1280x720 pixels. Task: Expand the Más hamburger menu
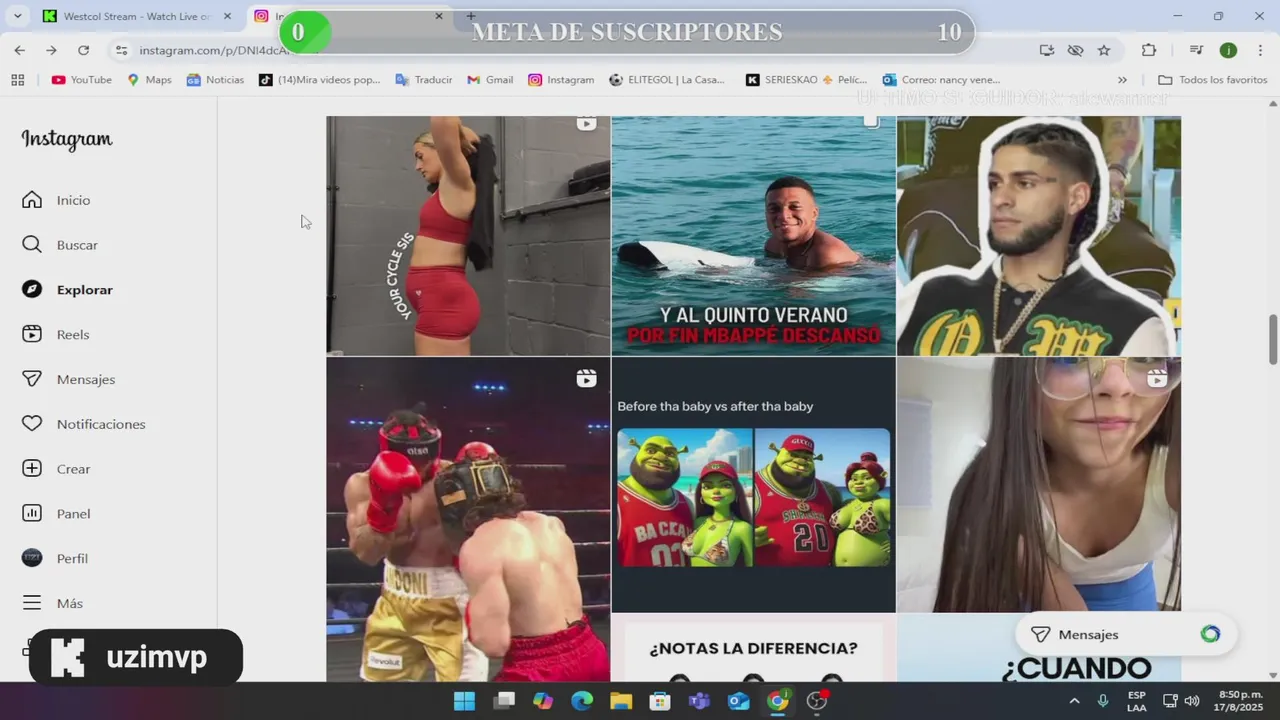(x=52, y=603)
